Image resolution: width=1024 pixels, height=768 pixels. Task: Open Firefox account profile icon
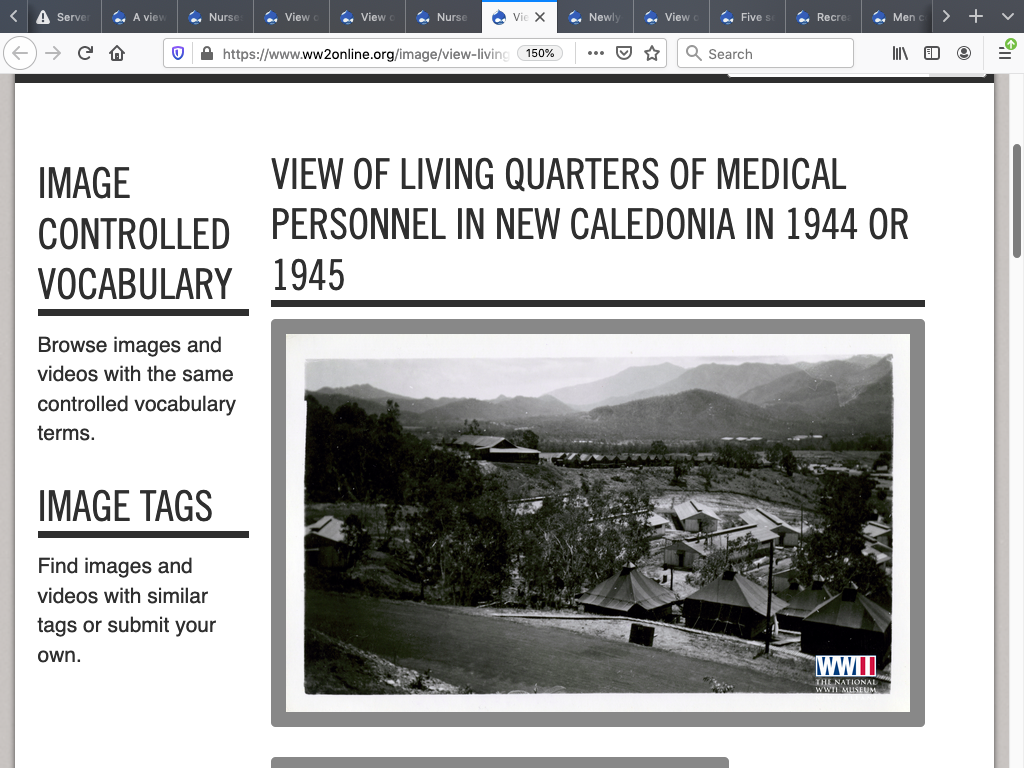coord(964,54)
